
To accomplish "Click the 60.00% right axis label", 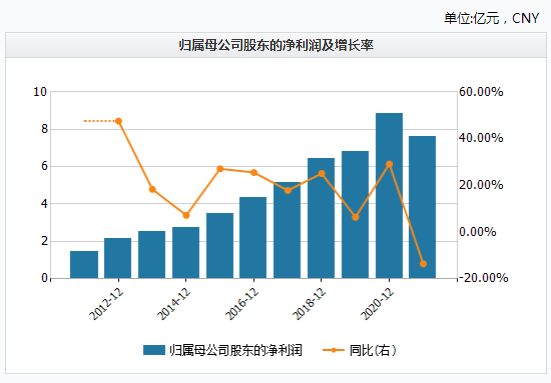I will point(481,92).
